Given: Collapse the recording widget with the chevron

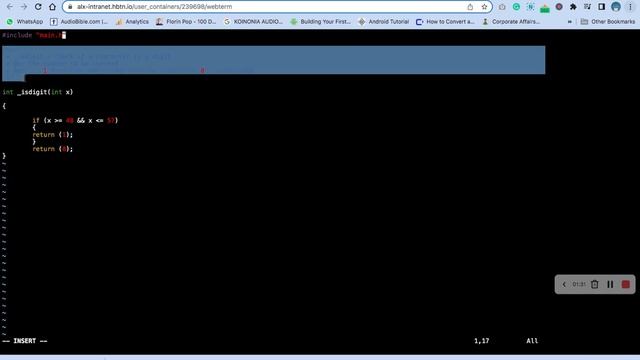Looking at the screenshot, I should pyautogui.click(x=564, y=284).
